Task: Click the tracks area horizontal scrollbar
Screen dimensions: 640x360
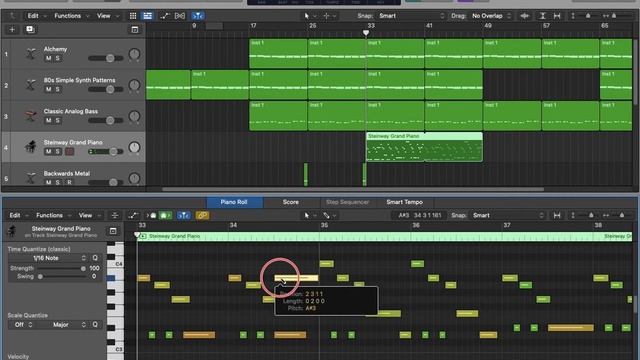Action: (353, 189)
